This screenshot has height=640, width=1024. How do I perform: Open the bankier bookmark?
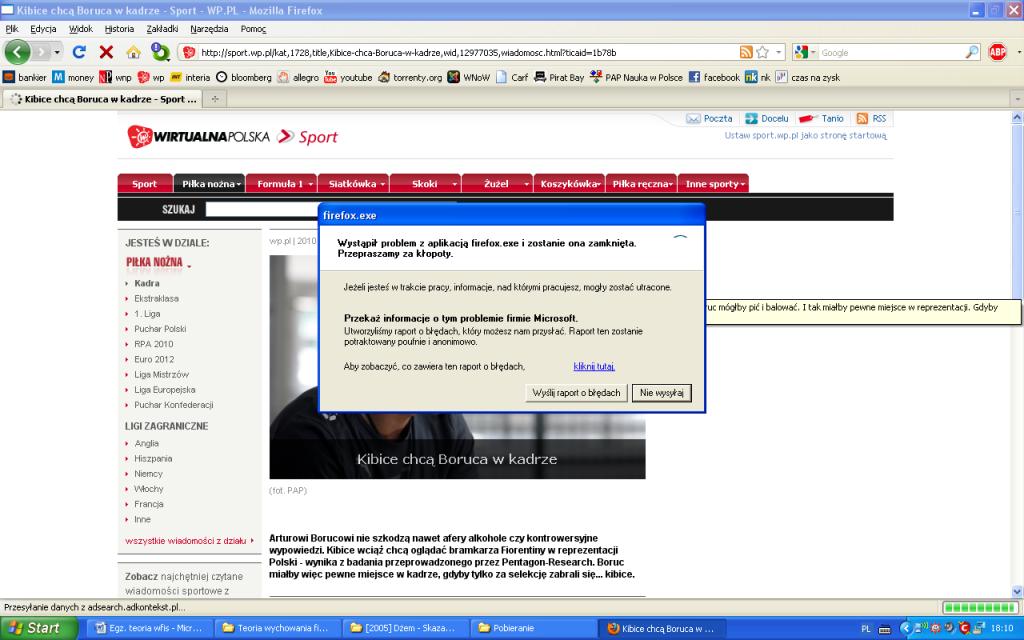25,77
